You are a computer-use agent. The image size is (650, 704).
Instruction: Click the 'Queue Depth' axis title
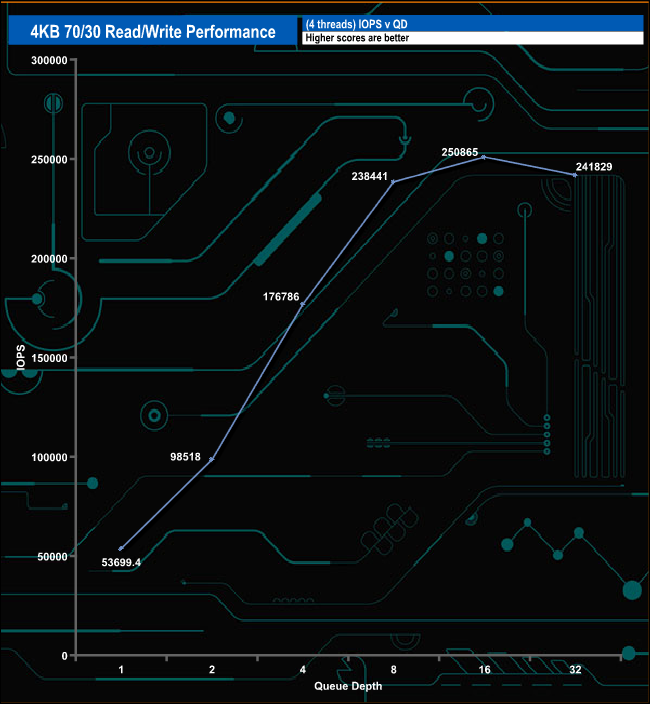(x=348, y=686)
